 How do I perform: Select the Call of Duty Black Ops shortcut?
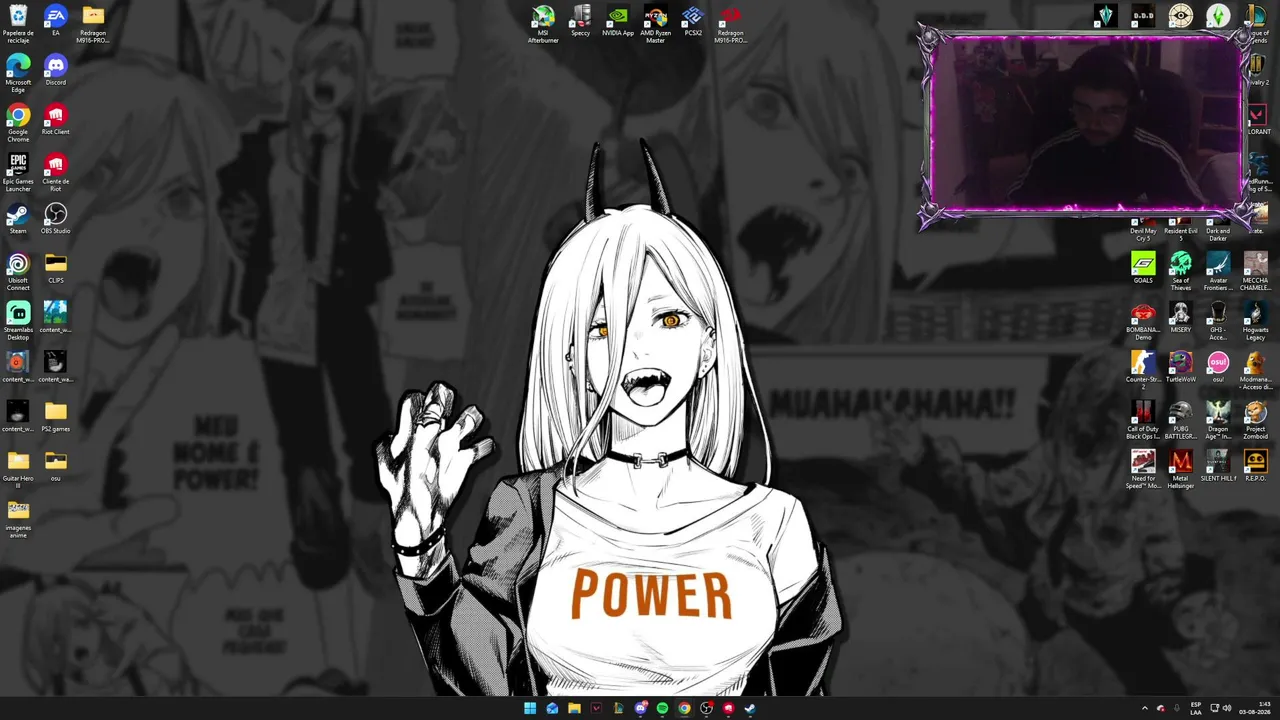tap(1143, 421)
